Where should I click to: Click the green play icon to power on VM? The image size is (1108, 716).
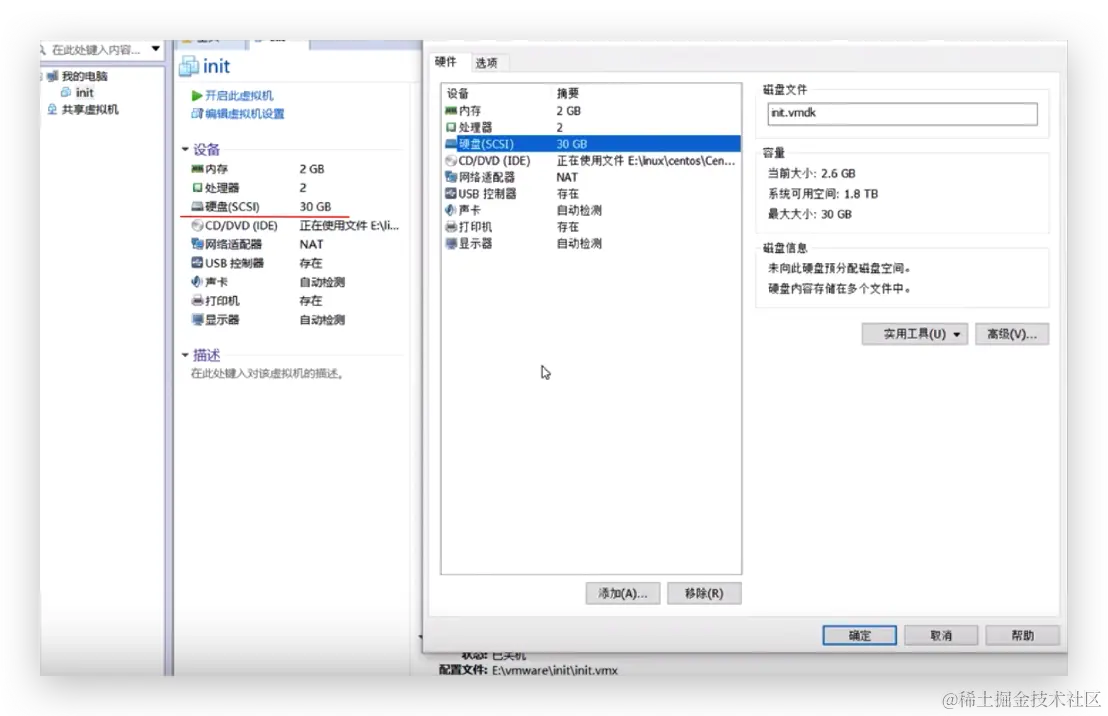196,95
